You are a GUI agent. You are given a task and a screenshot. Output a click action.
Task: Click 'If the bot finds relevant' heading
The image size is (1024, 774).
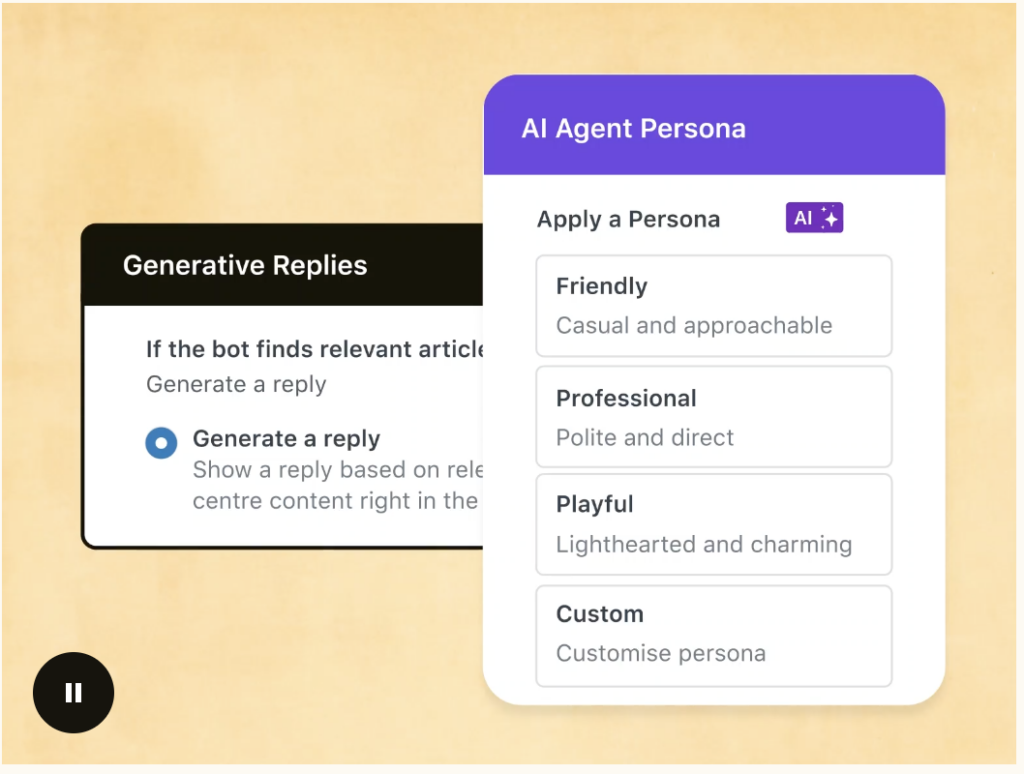(x=314, y=349)
